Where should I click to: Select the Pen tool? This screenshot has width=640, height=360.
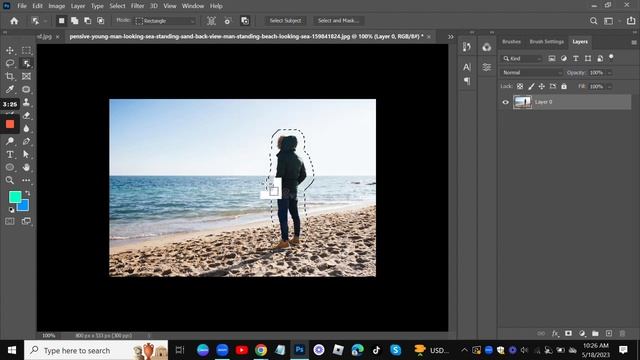(26, 141)
